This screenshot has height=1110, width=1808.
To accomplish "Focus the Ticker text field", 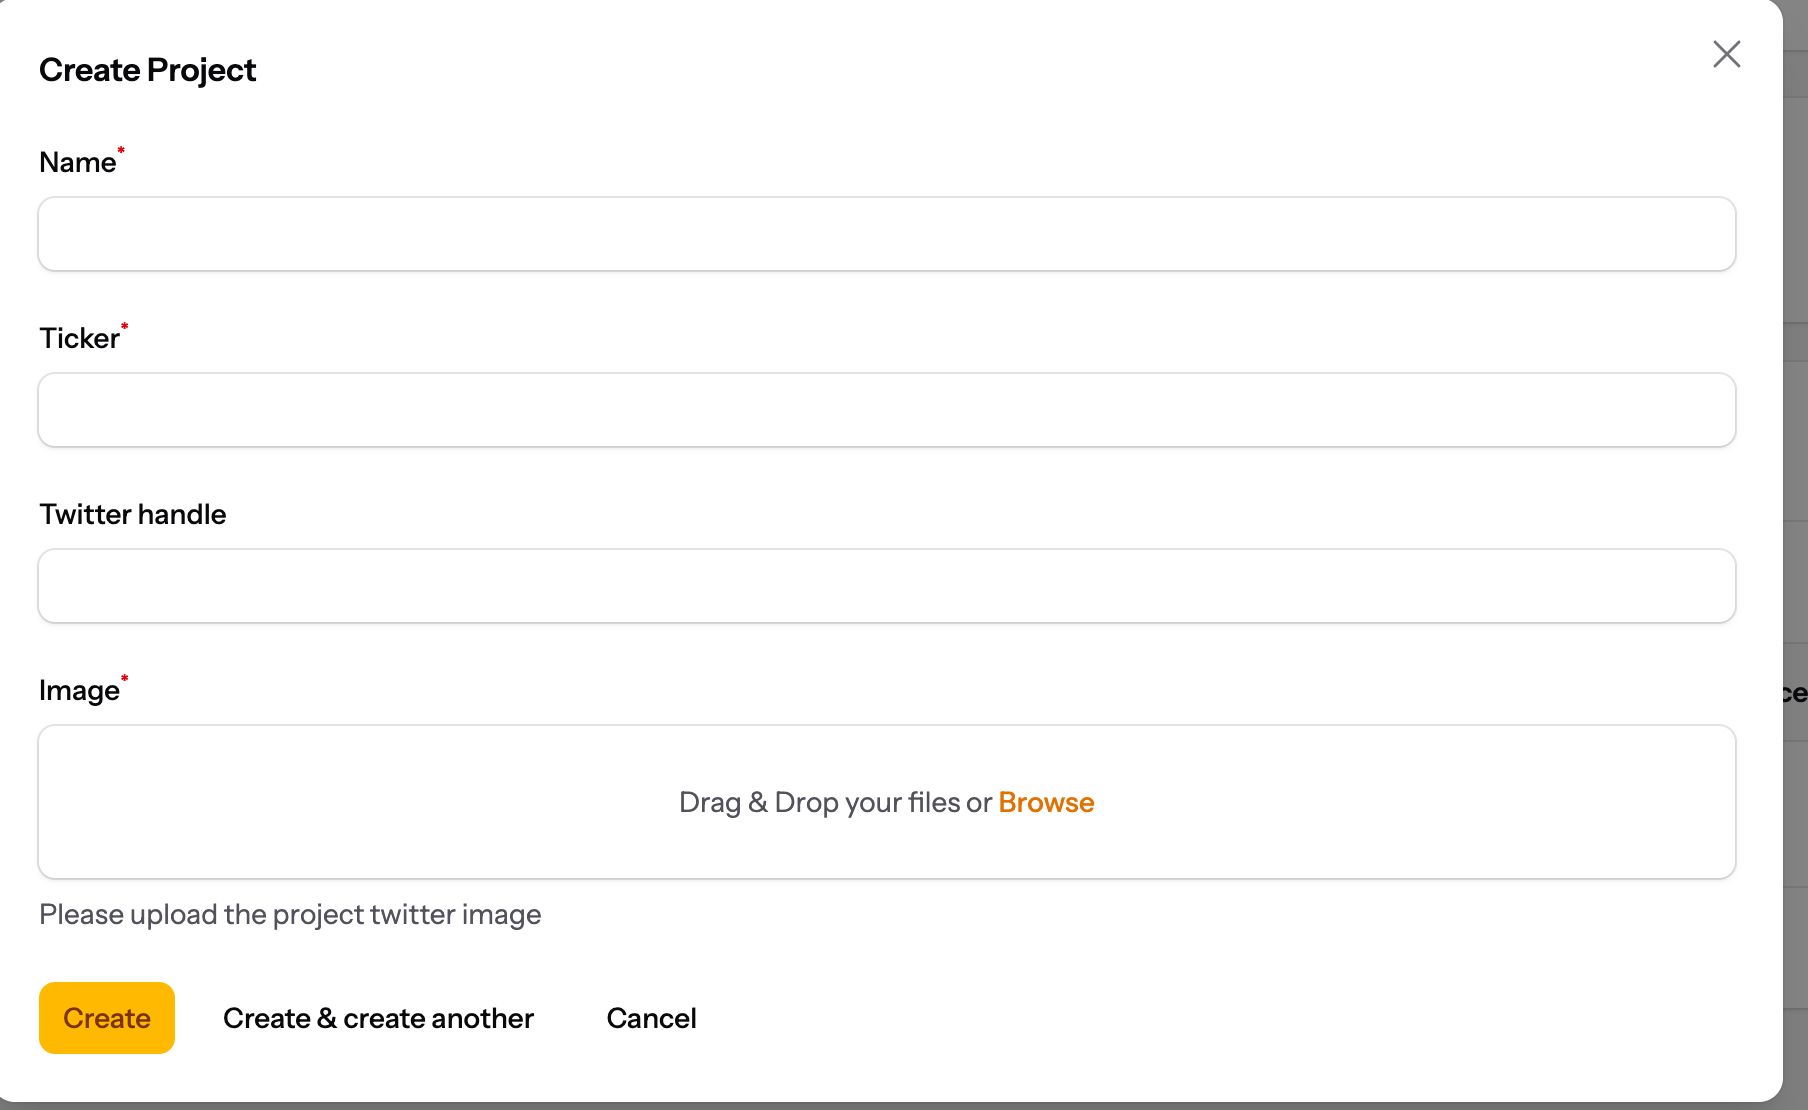I will pos(886,410).
